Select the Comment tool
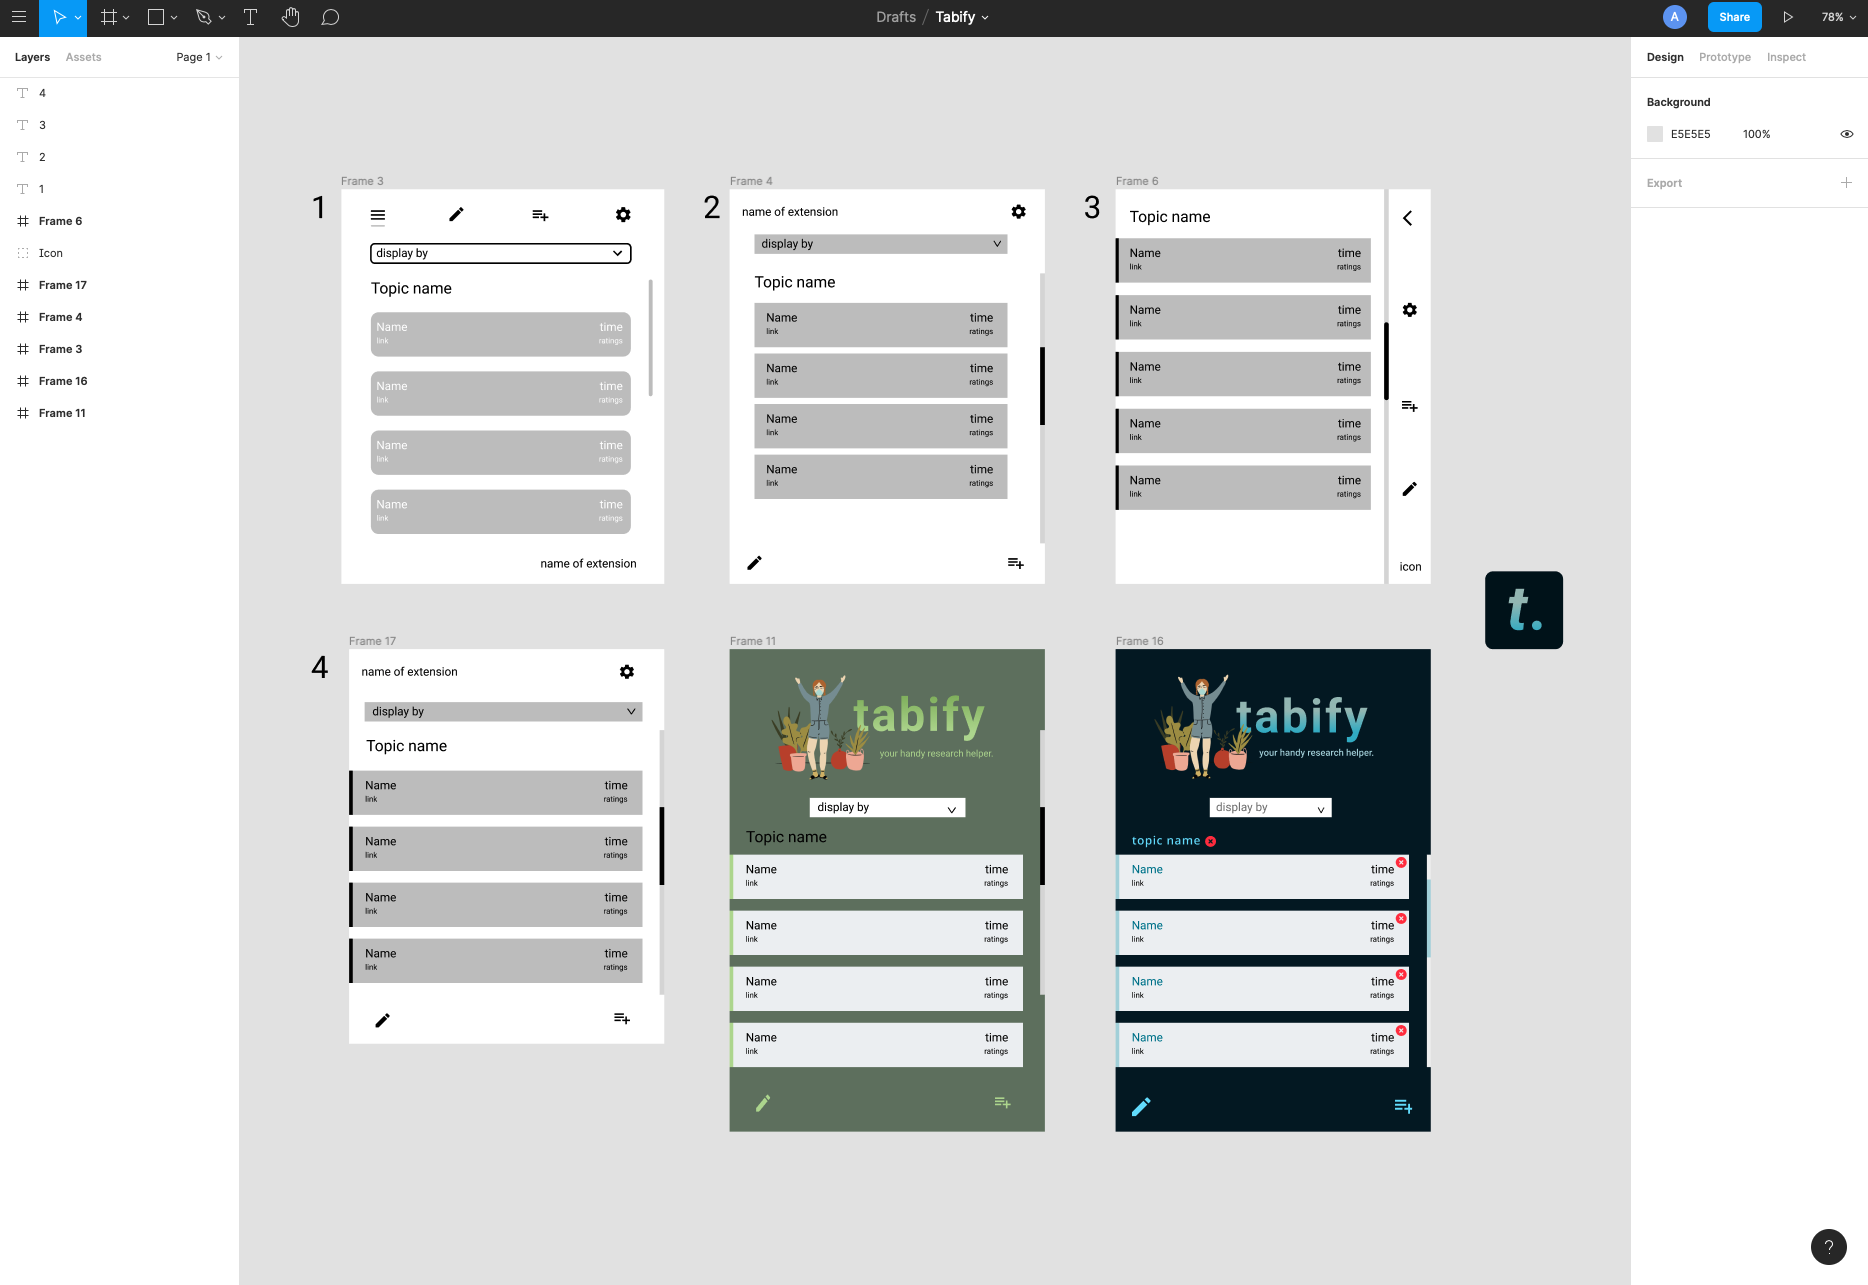This screenshot has height=1285, width=1868. click(330, 17)
